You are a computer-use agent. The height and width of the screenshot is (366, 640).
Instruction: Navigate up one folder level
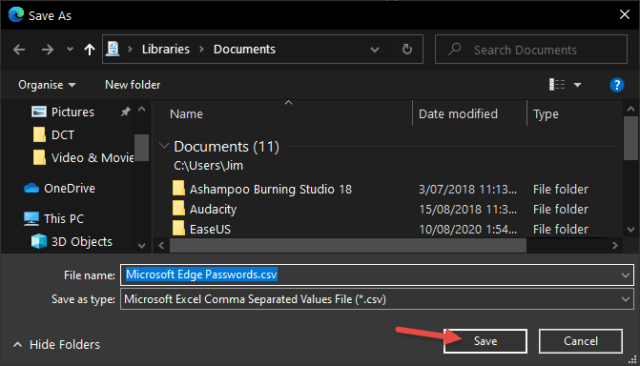coord(89,50)
